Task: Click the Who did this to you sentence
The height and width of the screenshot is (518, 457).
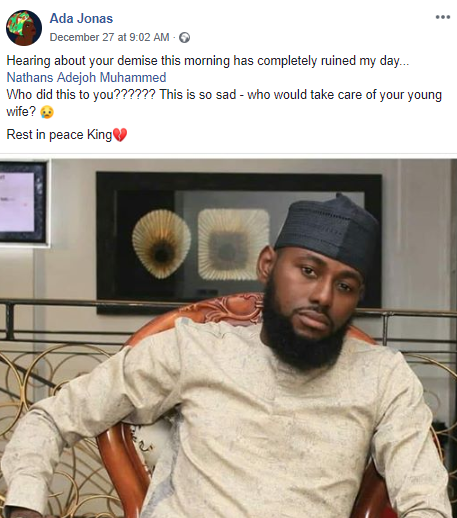Action: tap(81, 95)
